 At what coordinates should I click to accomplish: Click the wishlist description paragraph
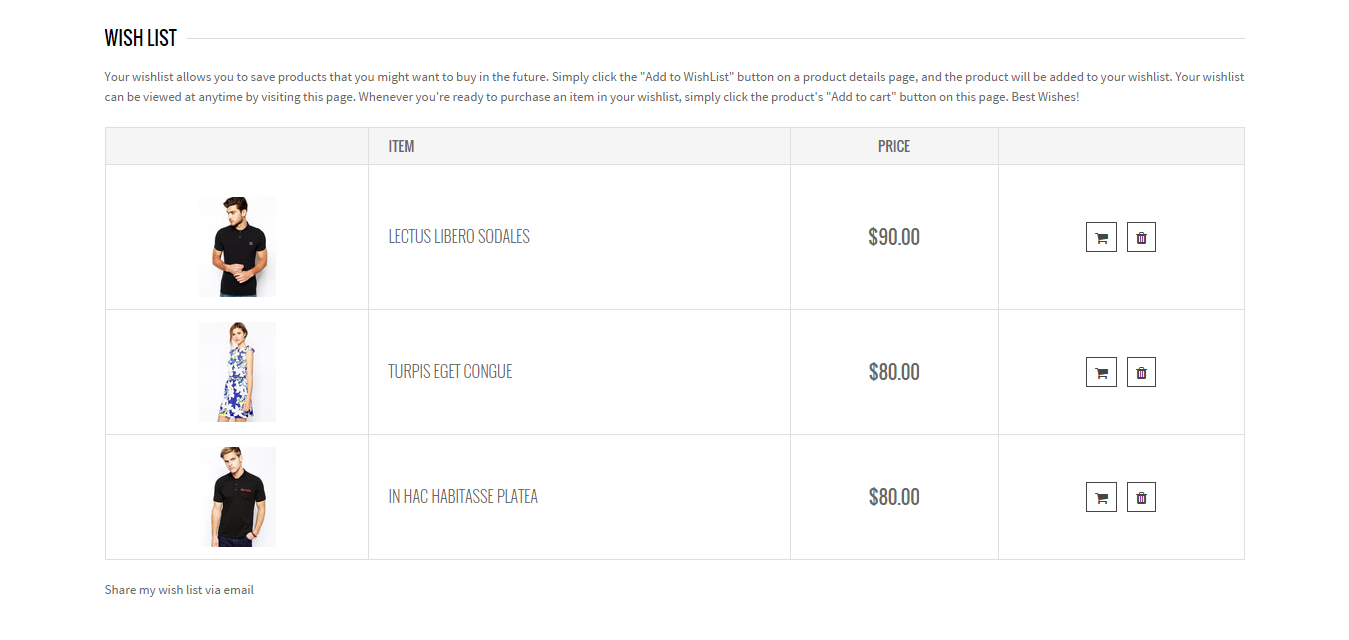(x=674, y=87)
